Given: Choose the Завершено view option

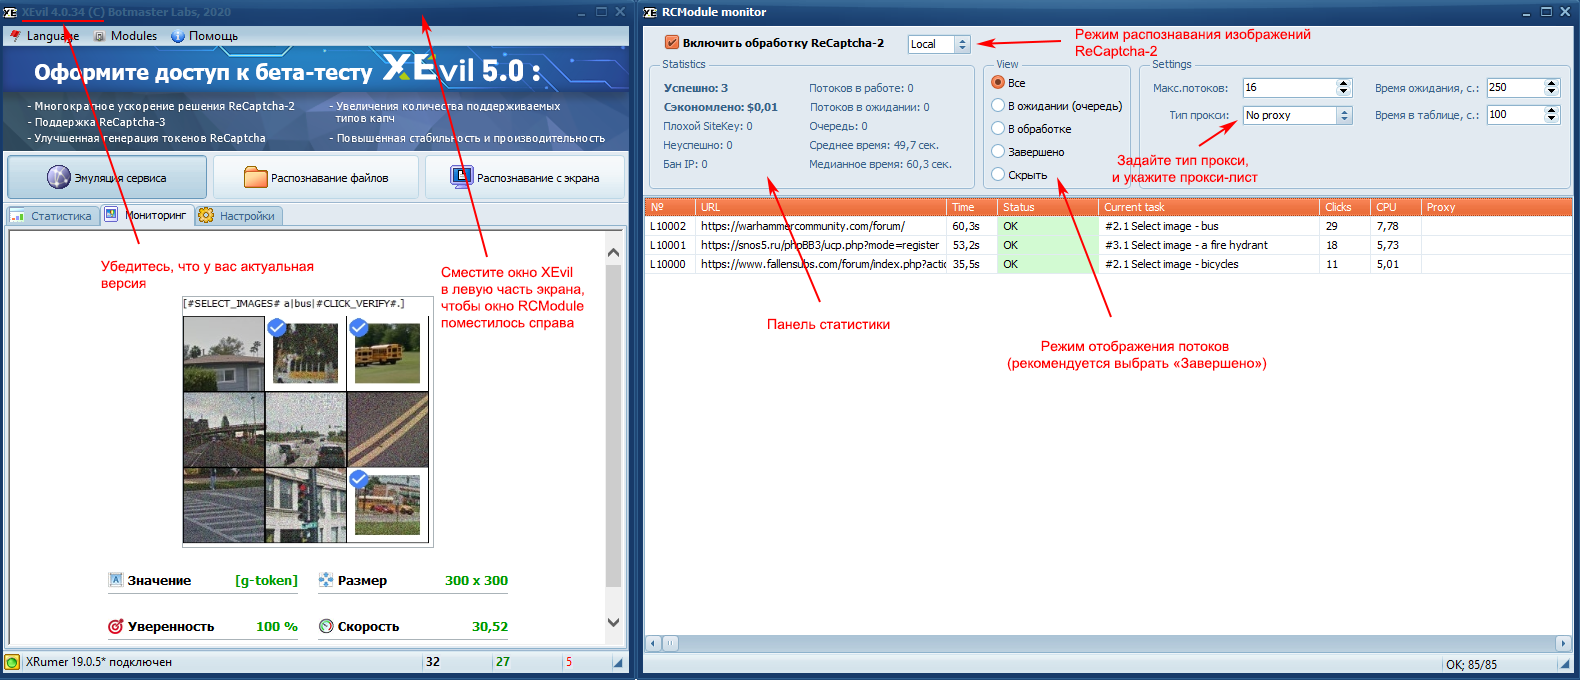Looking at the screenshot, I should point(998,152).
